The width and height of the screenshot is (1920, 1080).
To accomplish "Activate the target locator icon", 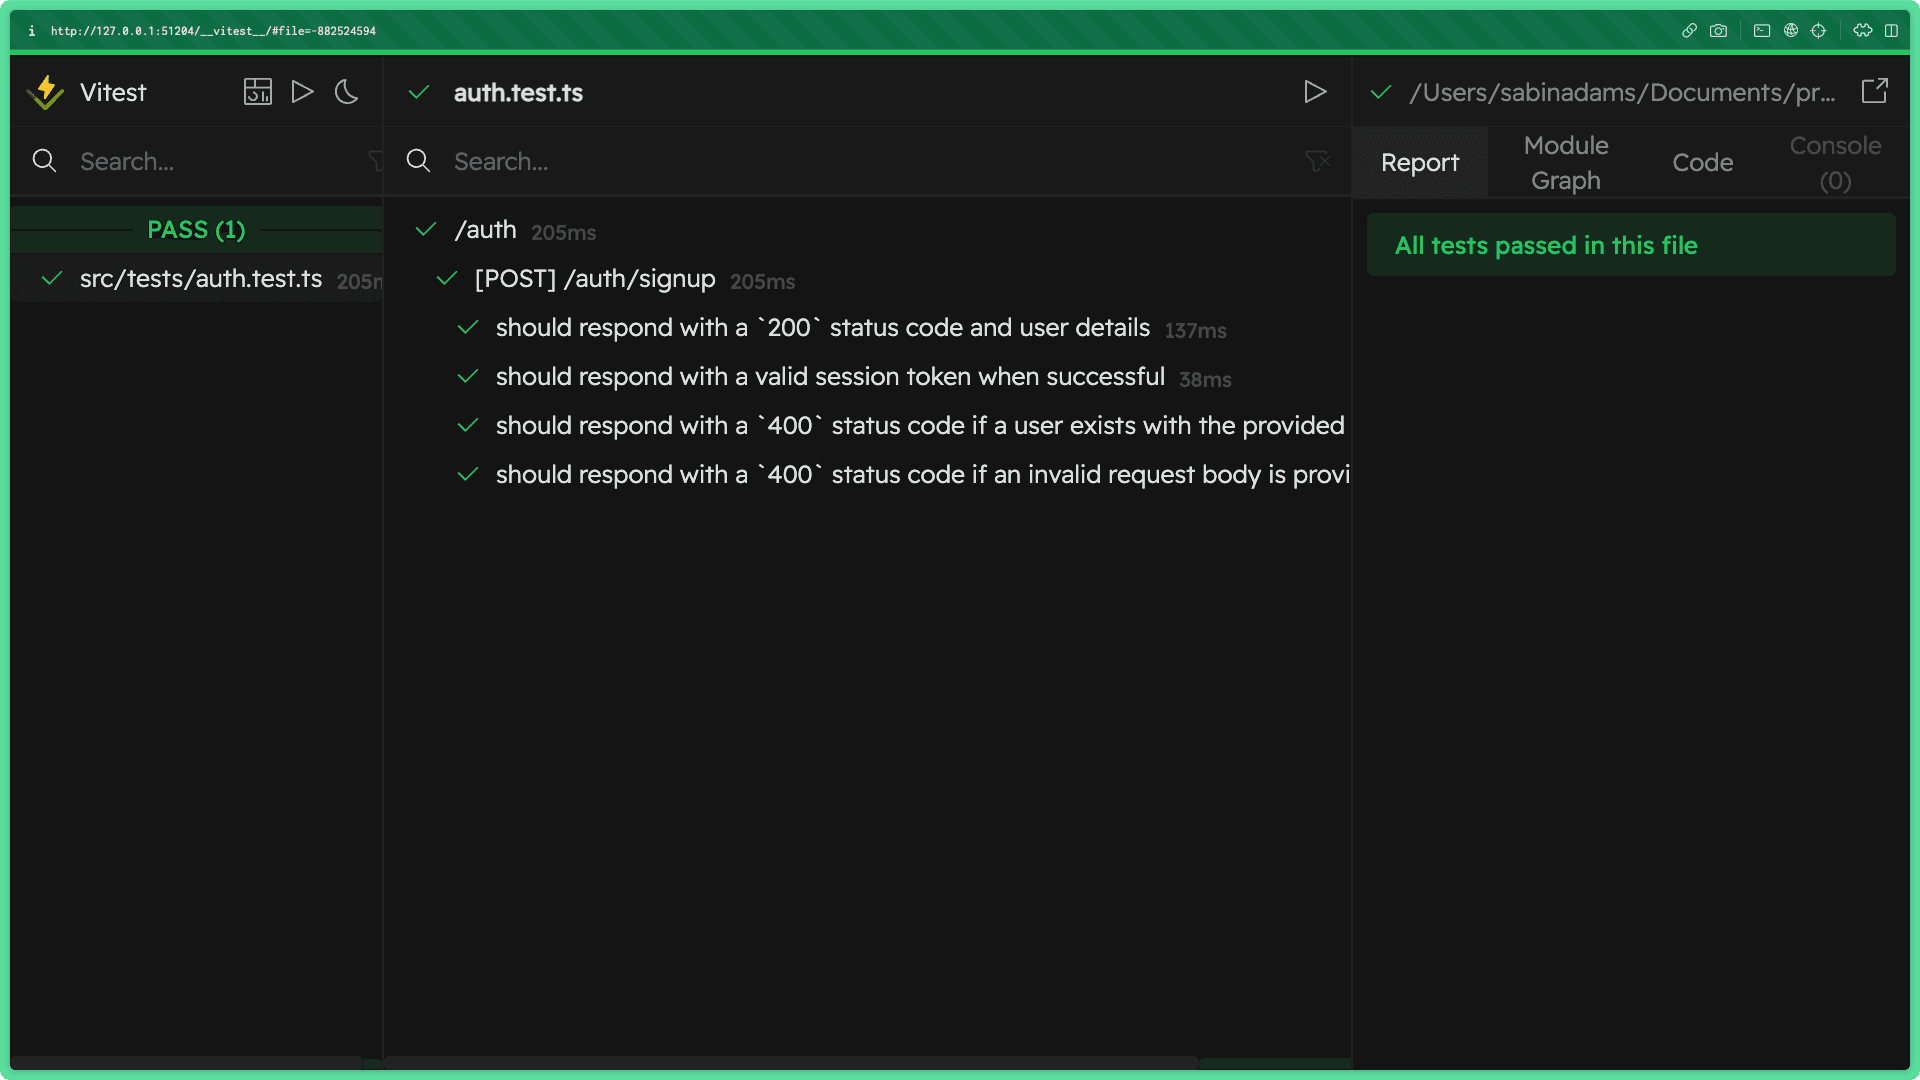I will tap(1818, 30).
